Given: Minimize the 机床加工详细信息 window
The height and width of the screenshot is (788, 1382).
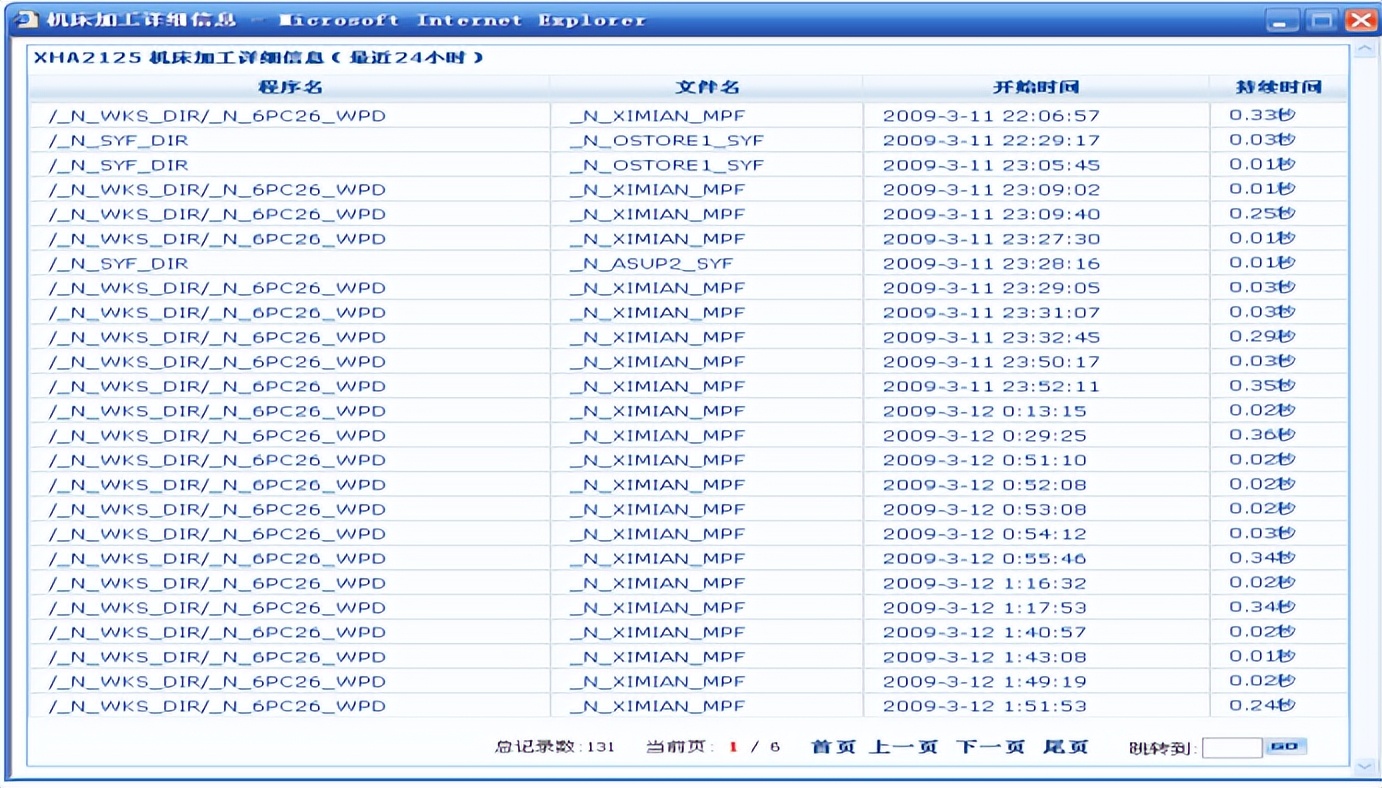Looking at the screenshot, I should (1283, 20).
